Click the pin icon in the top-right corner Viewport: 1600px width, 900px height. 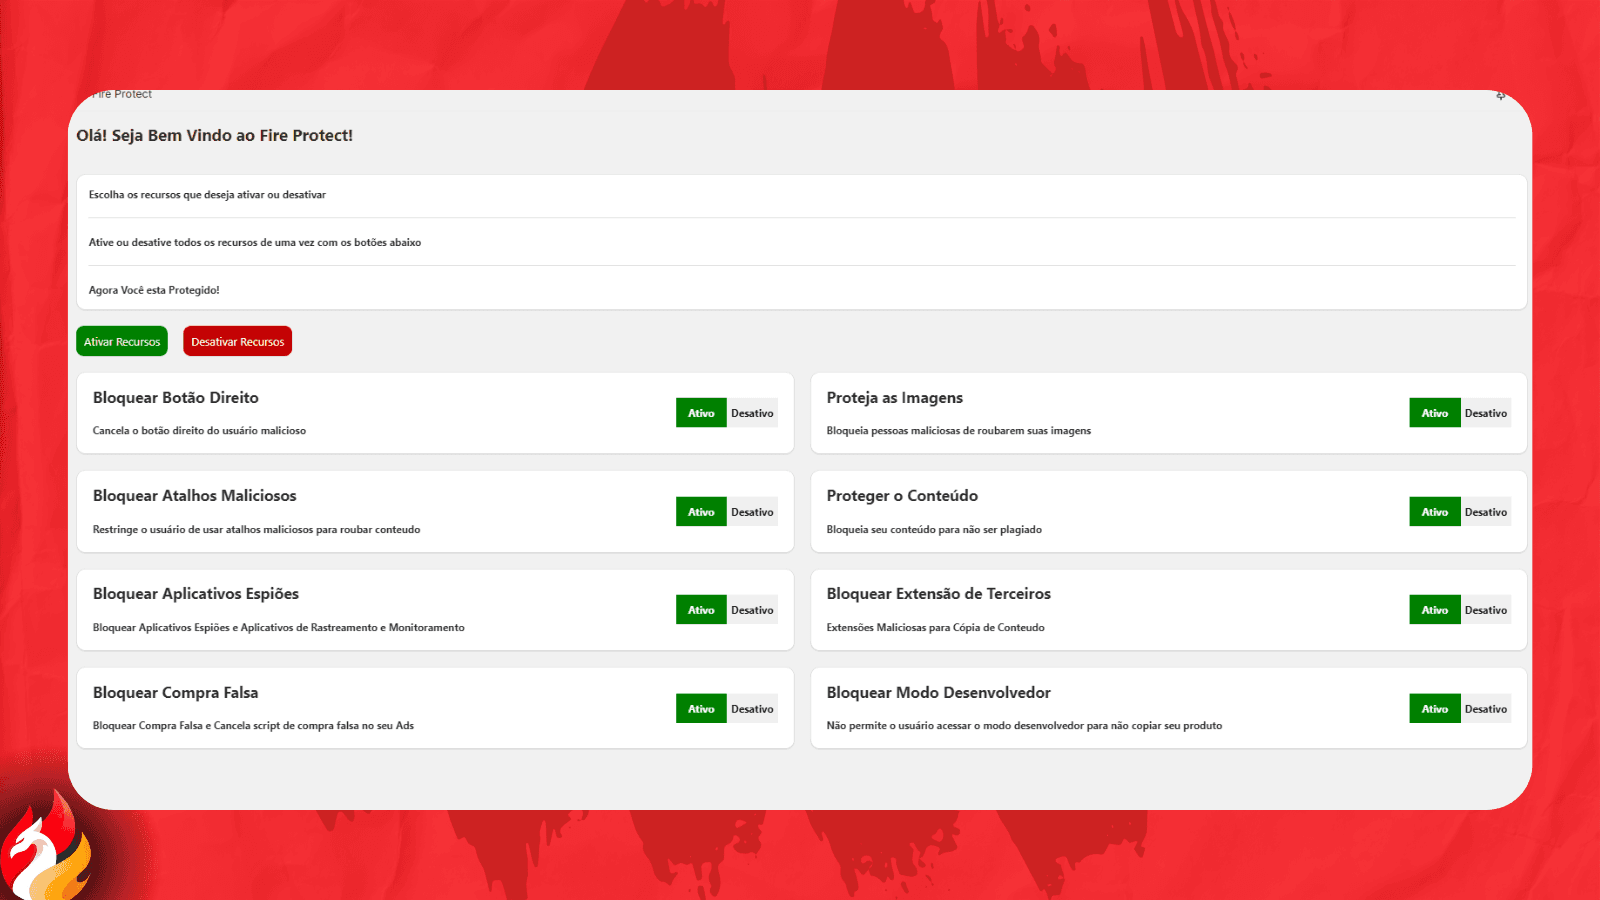click(1500, 96)
